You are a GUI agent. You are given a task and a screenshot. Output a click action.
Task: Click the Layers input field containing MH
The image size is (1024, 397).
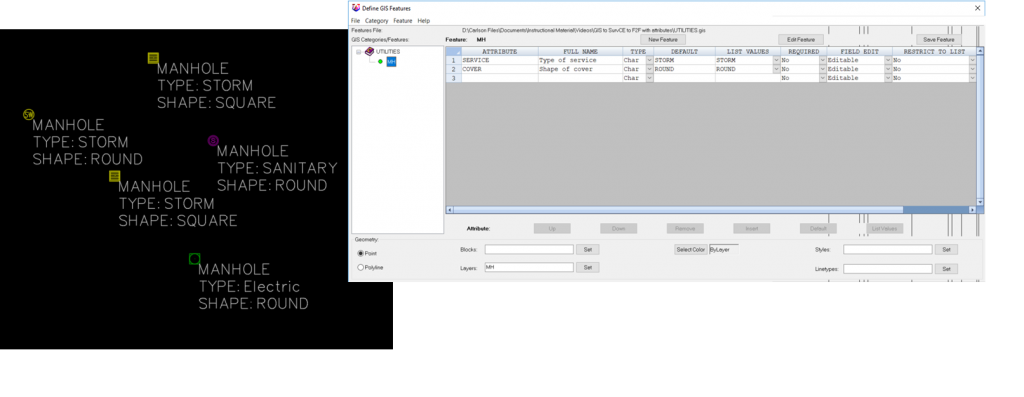tap(529, 267)
